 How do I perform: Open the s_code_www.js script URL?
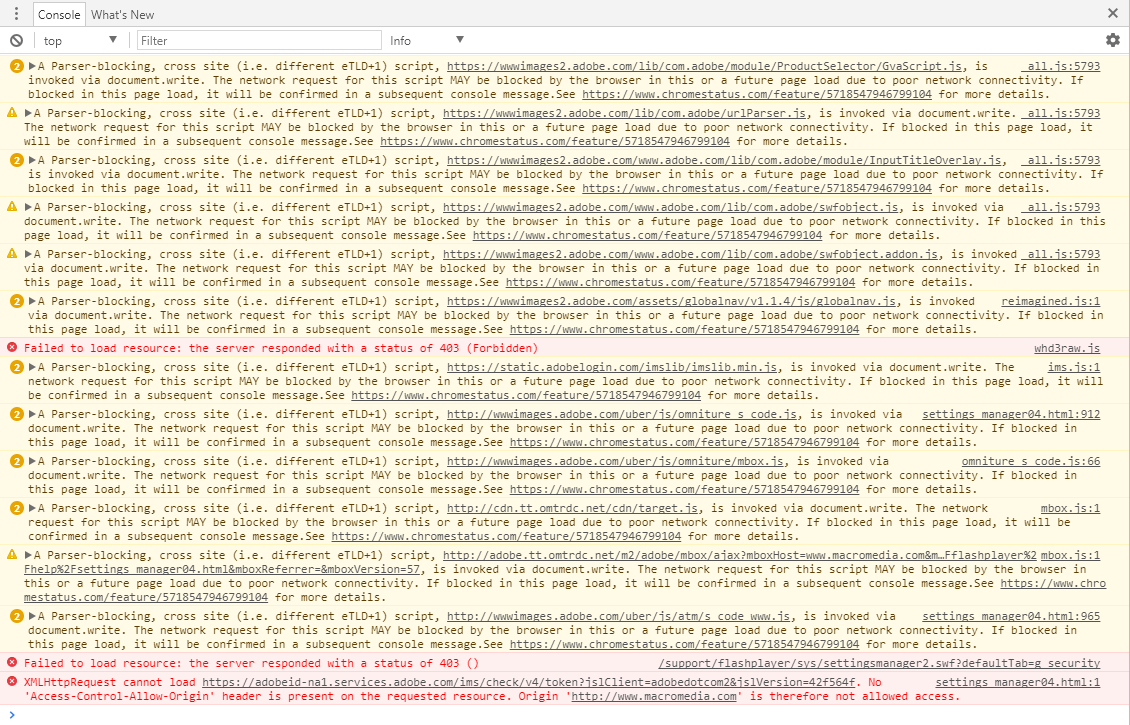[x=618, y=616]
